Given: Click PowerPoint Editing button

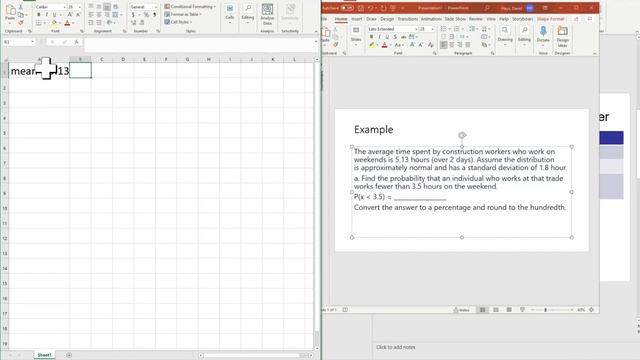Looking at the screenshot, I should point(524,34).
